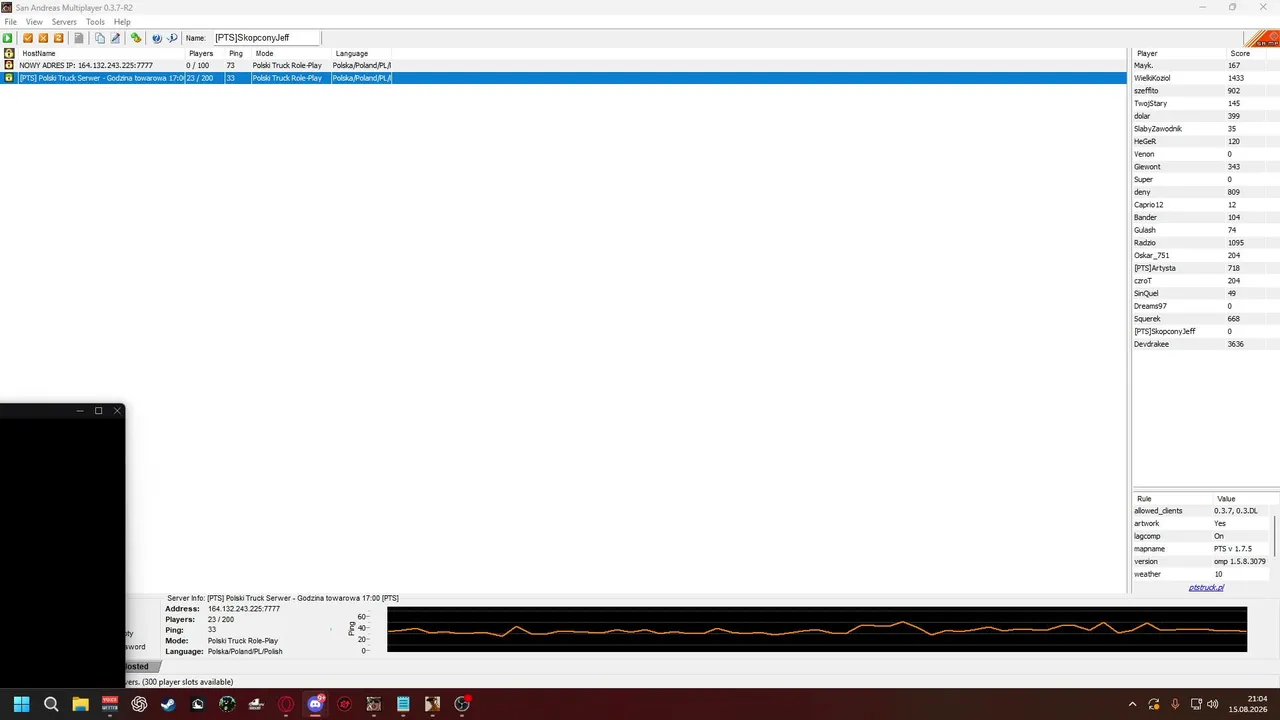Click the green Connect play icon
This screenshot has height=720, width=1280.
coord(8,38)
